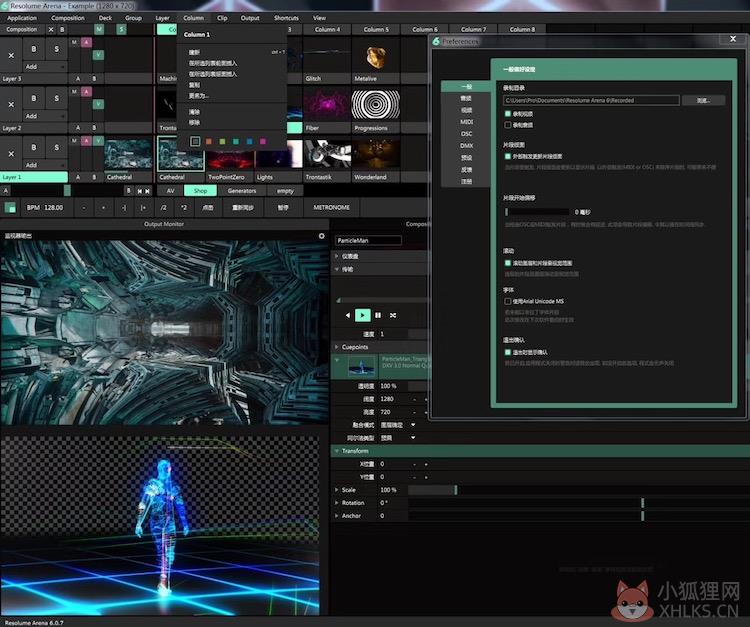Screen dimensions: 750x627
Task: Click Composition X clear button
Action: [51, 30]
